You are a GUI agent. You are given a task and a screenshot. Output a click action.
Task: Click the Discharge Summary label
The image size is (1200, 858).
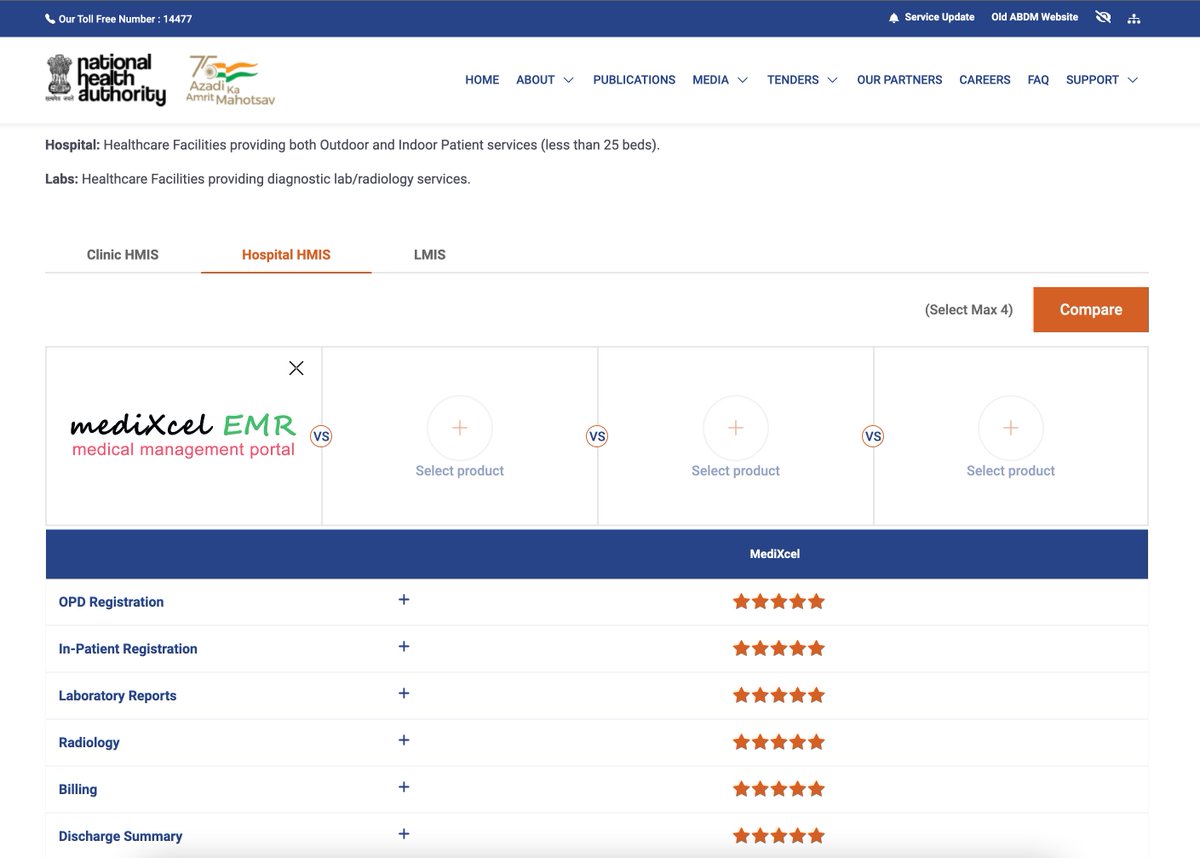(121, 837)
